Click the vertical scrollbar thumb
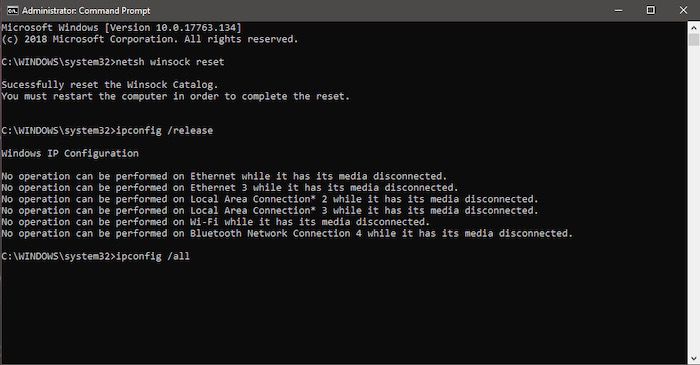This screenshot has width=700, height=365. click(x=693, y=40)
